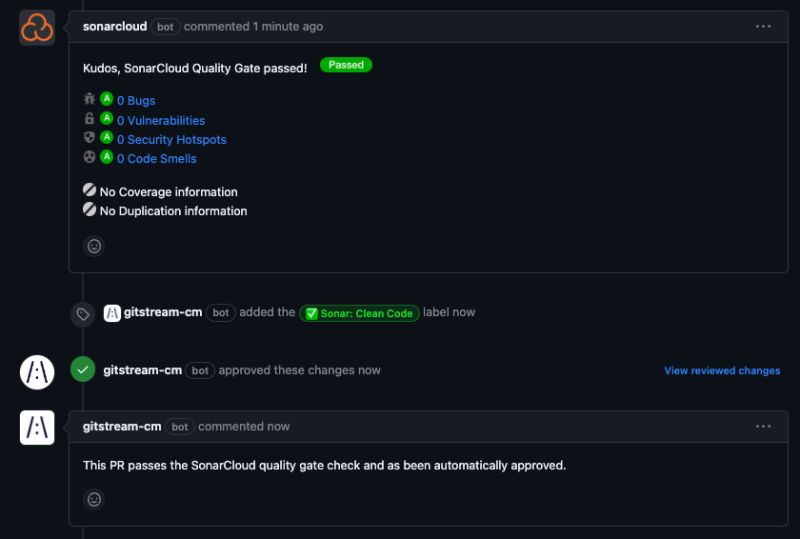Open the 0 Security Hotspots link
Image resolution: width=800 pixels, height=539 pixels.
pyautogui.click(x=171, y=140)
